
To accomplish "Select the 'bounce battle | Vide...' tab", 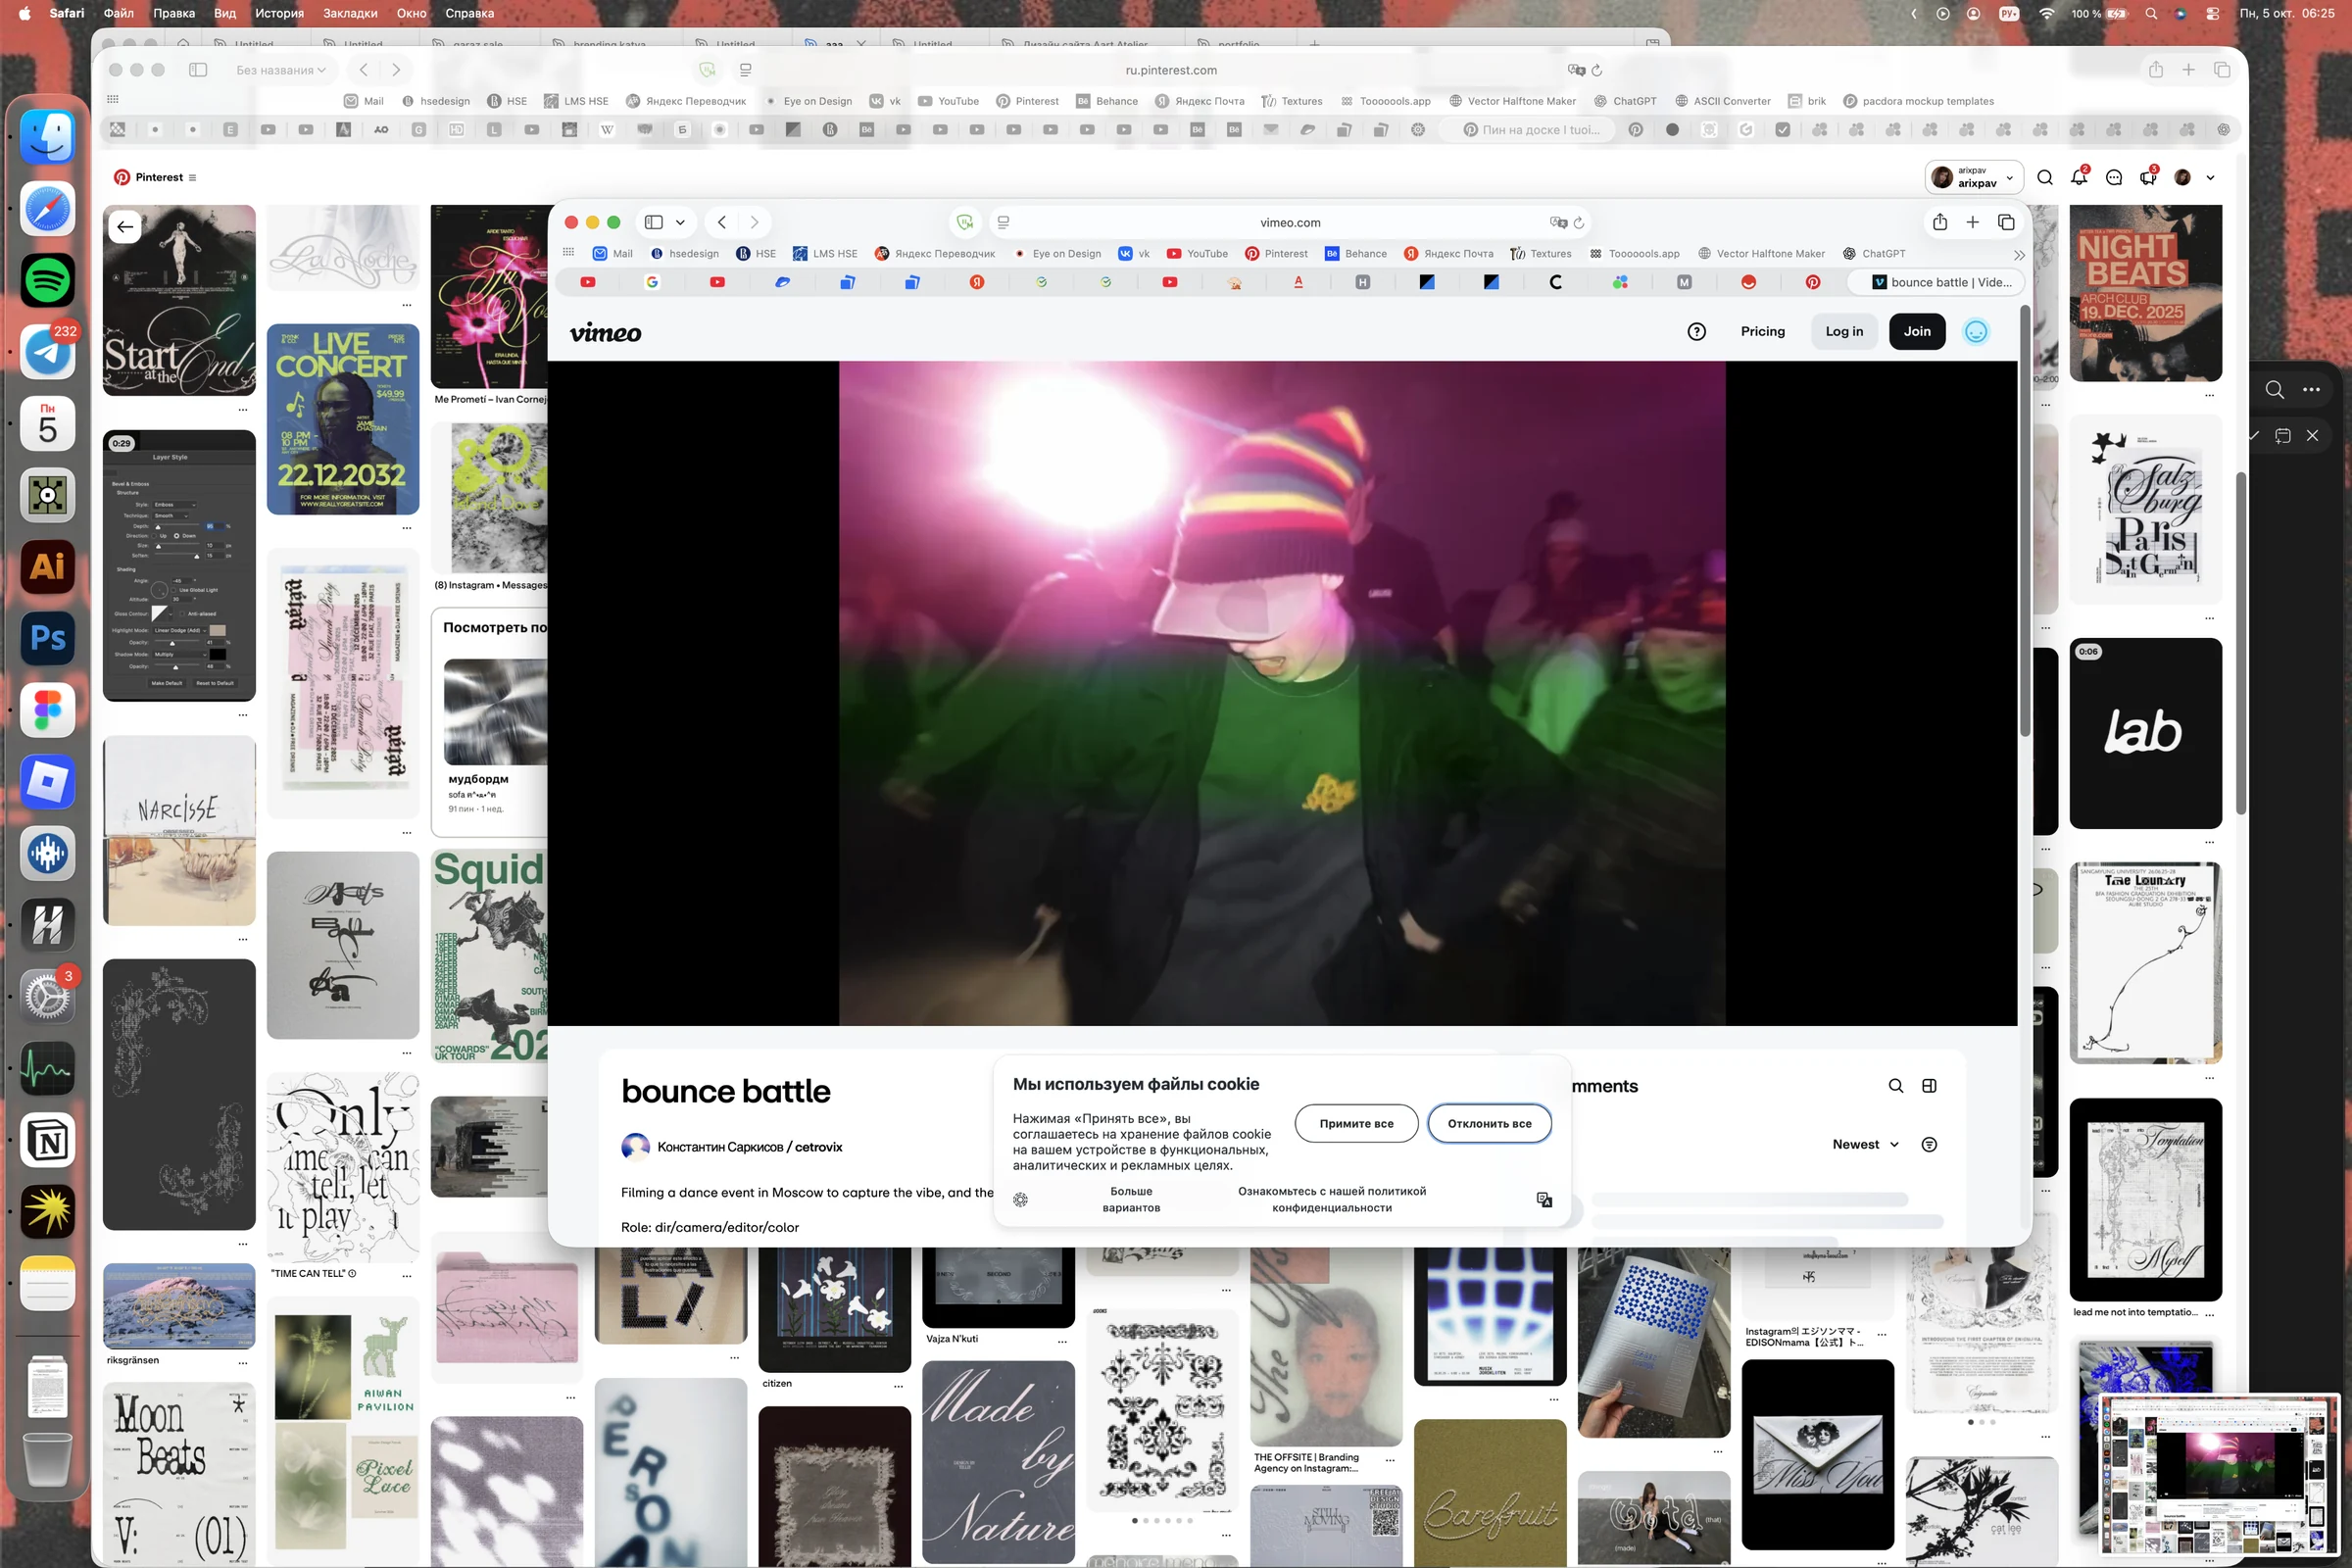I will (1941, 282).
